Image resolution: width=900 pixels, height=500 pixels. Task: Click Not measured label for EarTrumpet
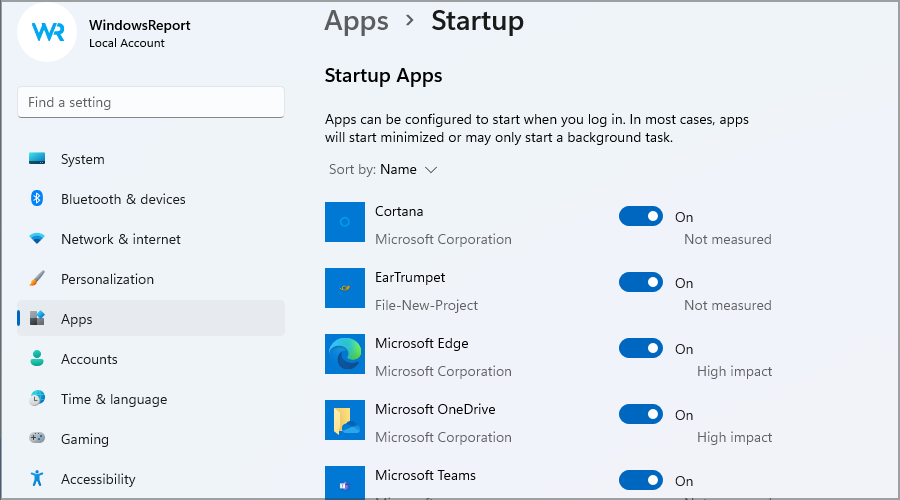(727, 305)
